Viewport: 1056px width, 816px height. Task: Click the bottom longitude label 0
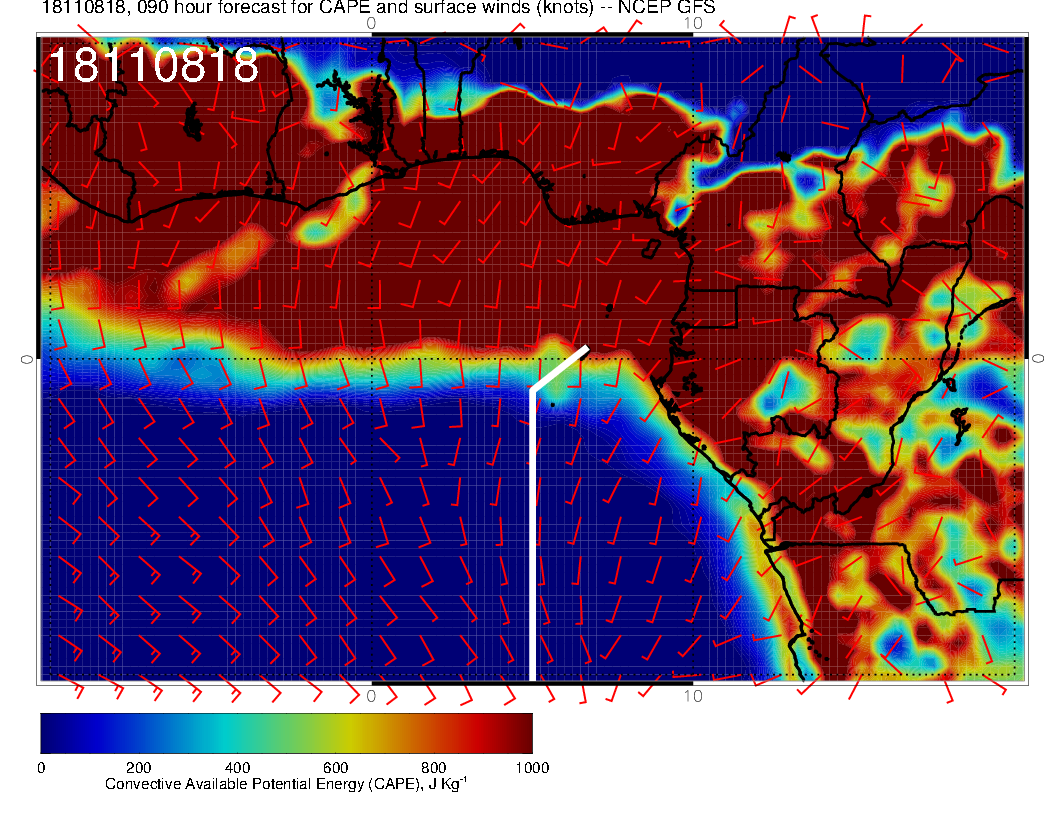(371, 695)
